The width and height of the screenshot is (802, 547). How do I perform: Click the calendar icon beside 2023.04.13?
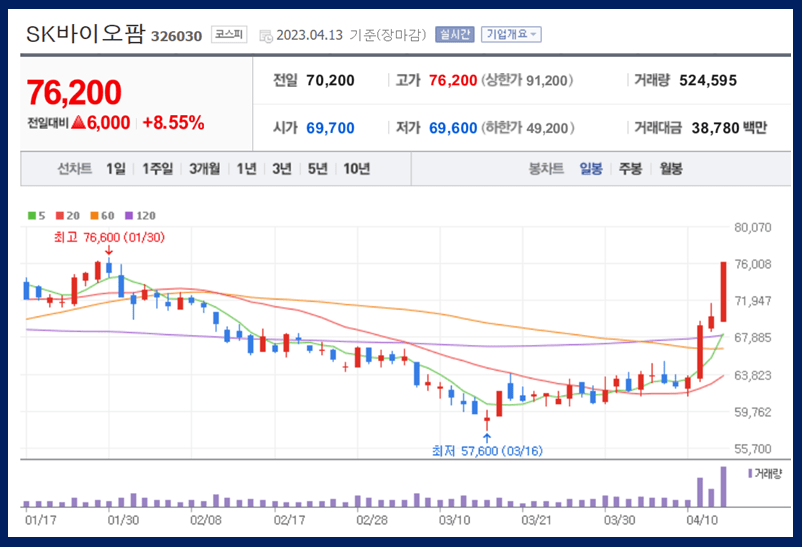(266, 36)
